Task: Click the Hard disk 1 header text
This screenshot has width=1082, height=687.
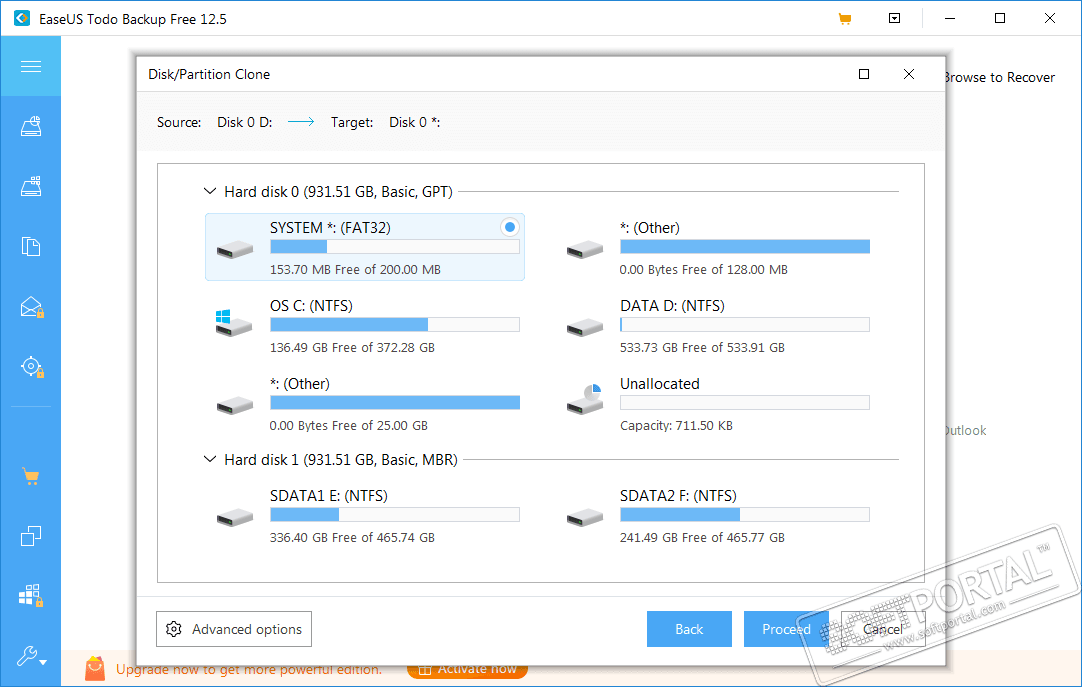Action: tap(341, 459)
